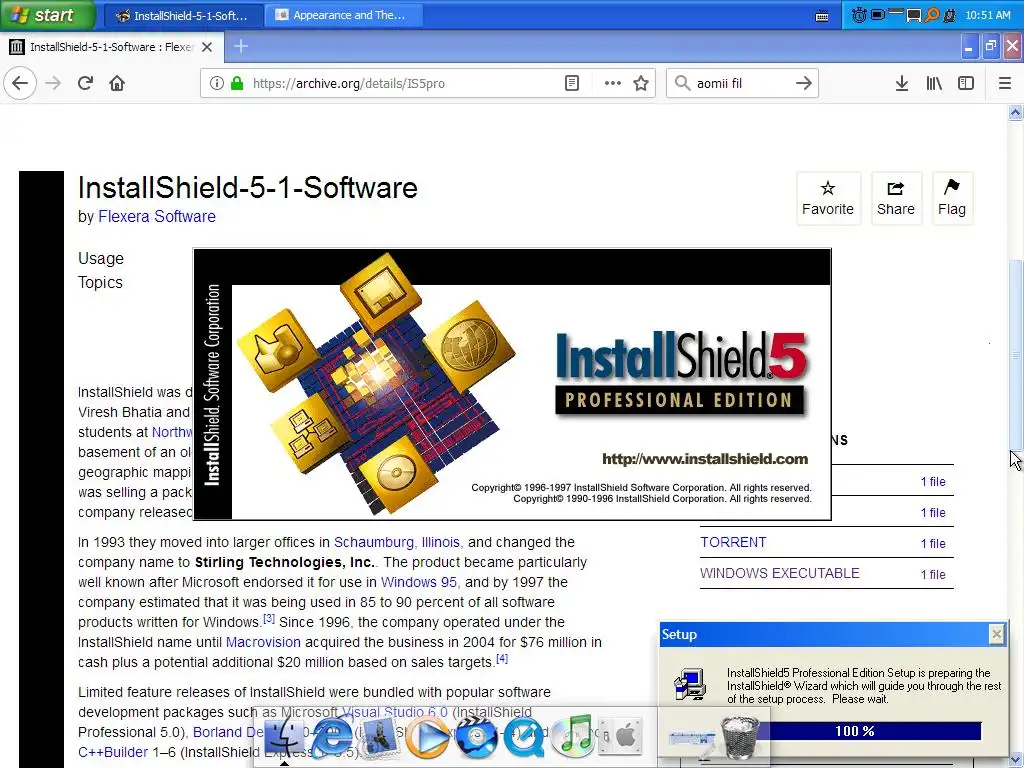This screenshot has width=1024, height=768.
Task: Click the InstallShield 5 Professional Edition splash image
Action: pos(513,384)
